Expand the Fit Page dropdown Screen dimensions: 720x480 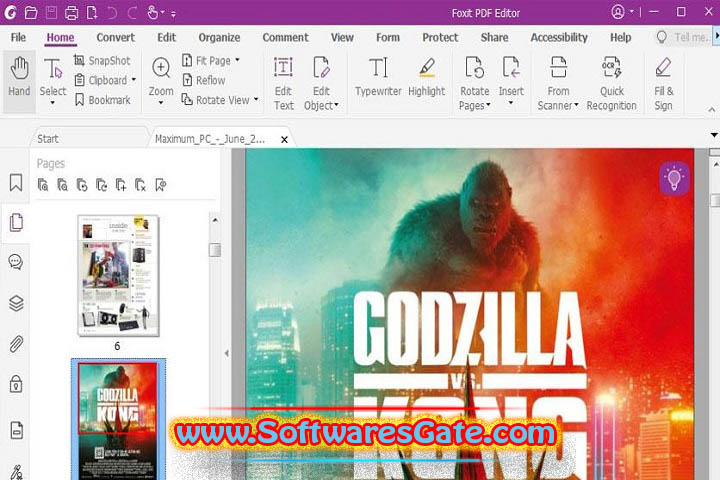point(237,60)
